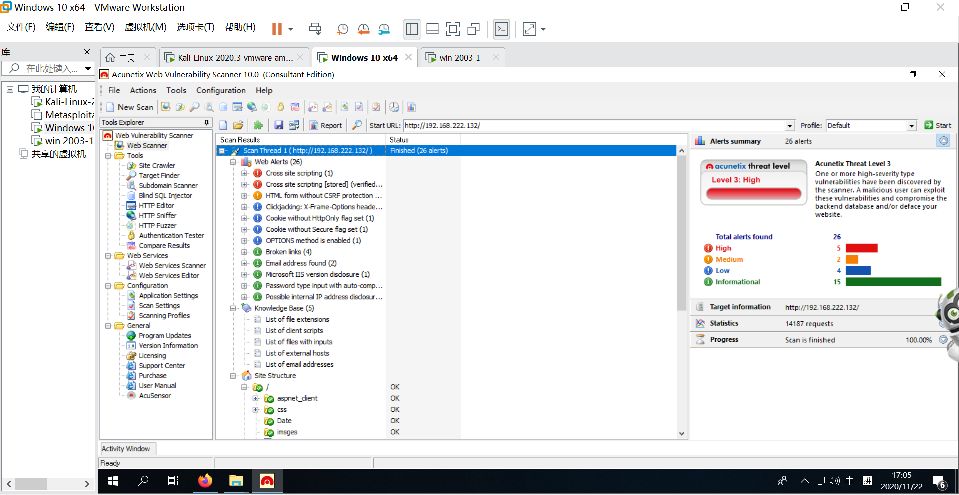Toggle VMware thumbnail bar button

point(432,29)
